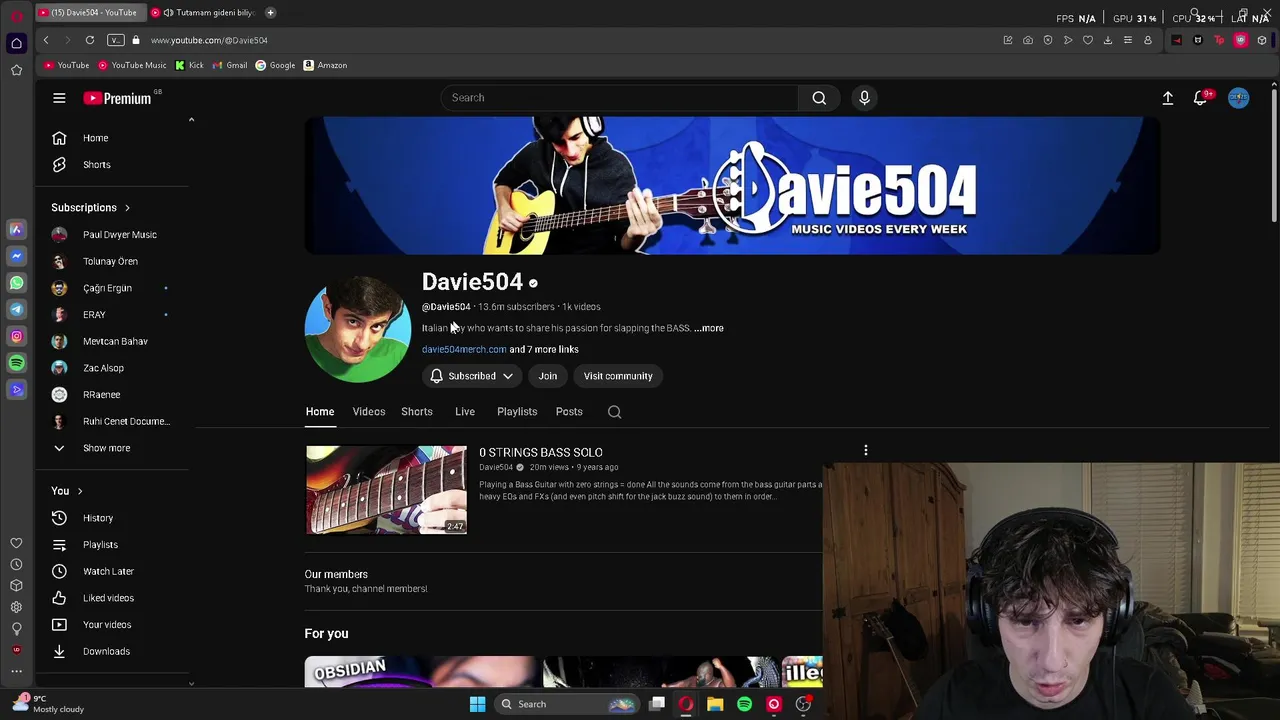Open the YouTube guide hamburger menu
The height and width of the screenshot is (720, 1280).
coord(59,98)
